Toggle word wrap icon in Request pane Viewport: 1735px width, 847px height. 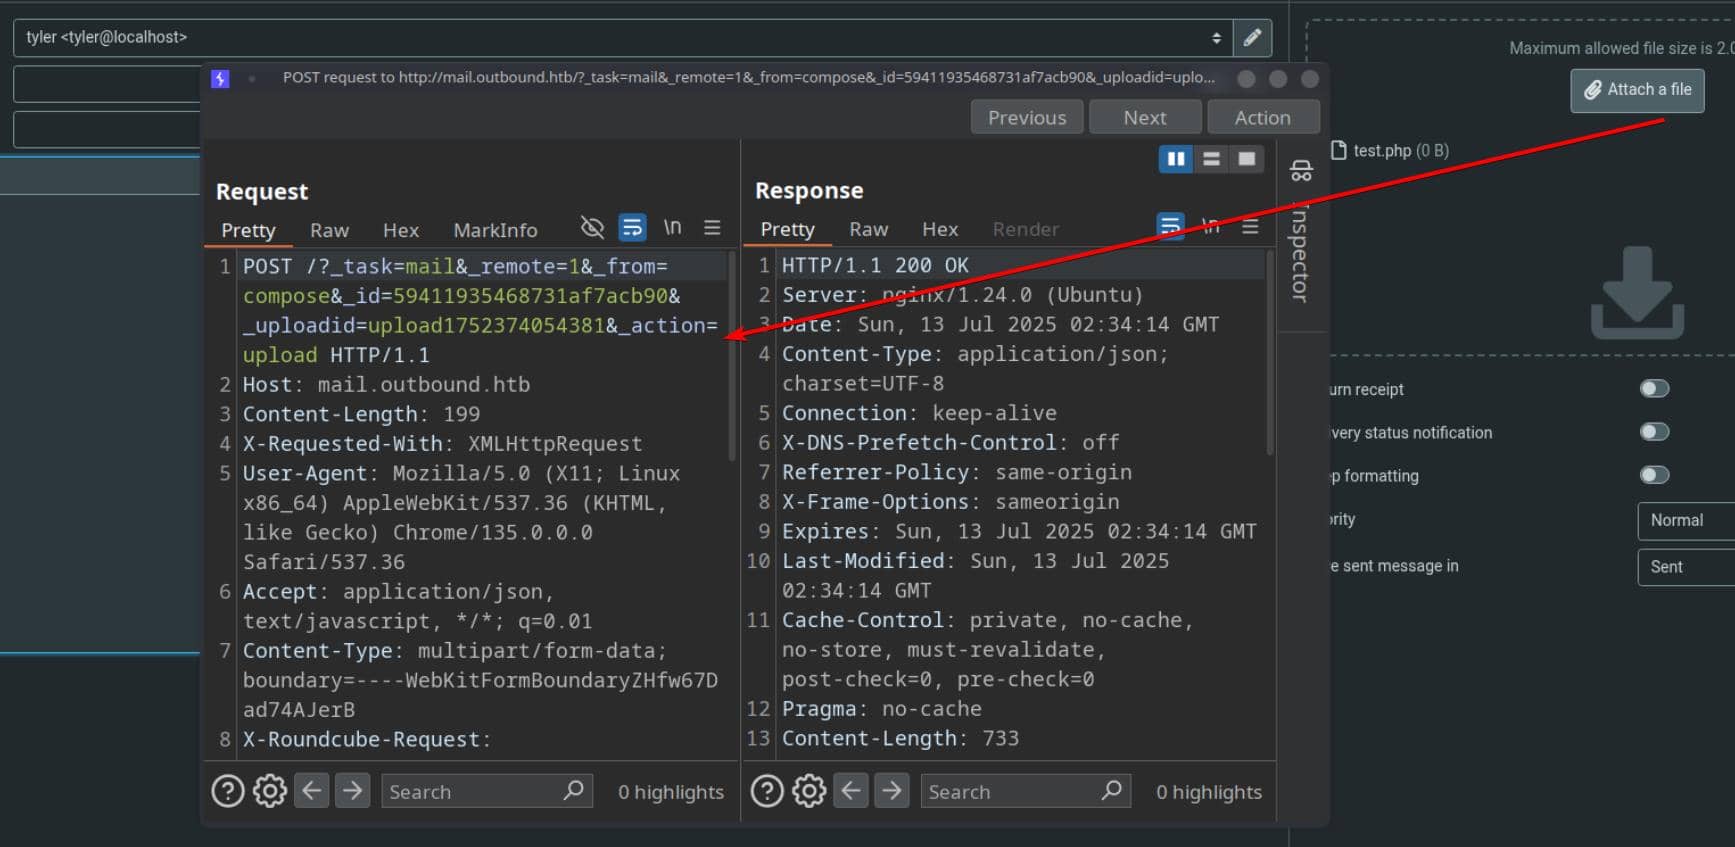pos(632,228)
